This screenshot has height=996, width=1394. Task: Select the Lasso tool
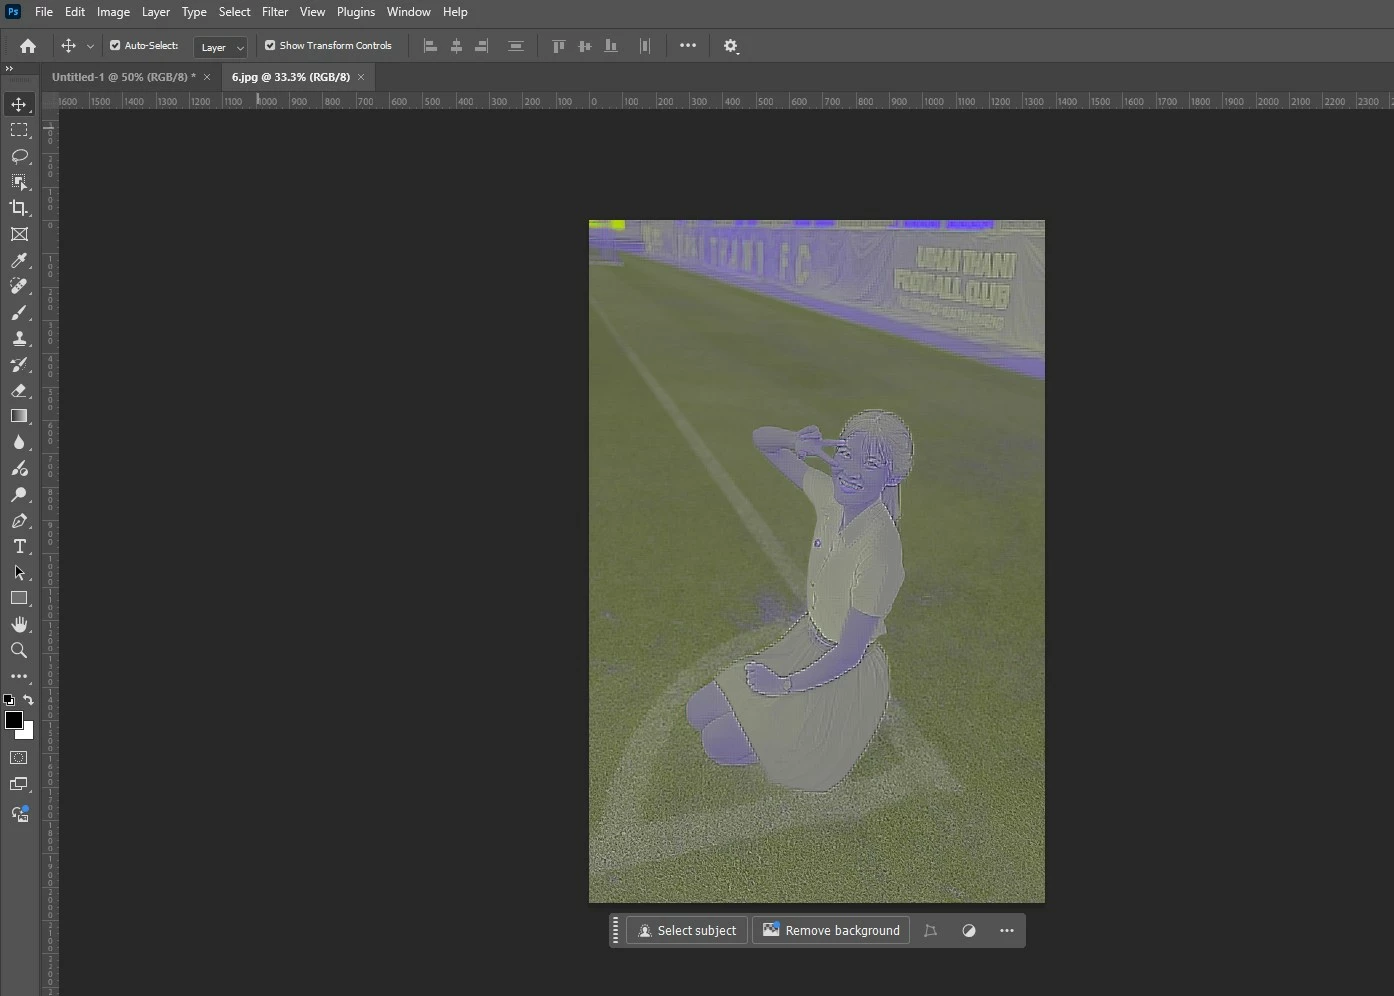coord(19,156)
